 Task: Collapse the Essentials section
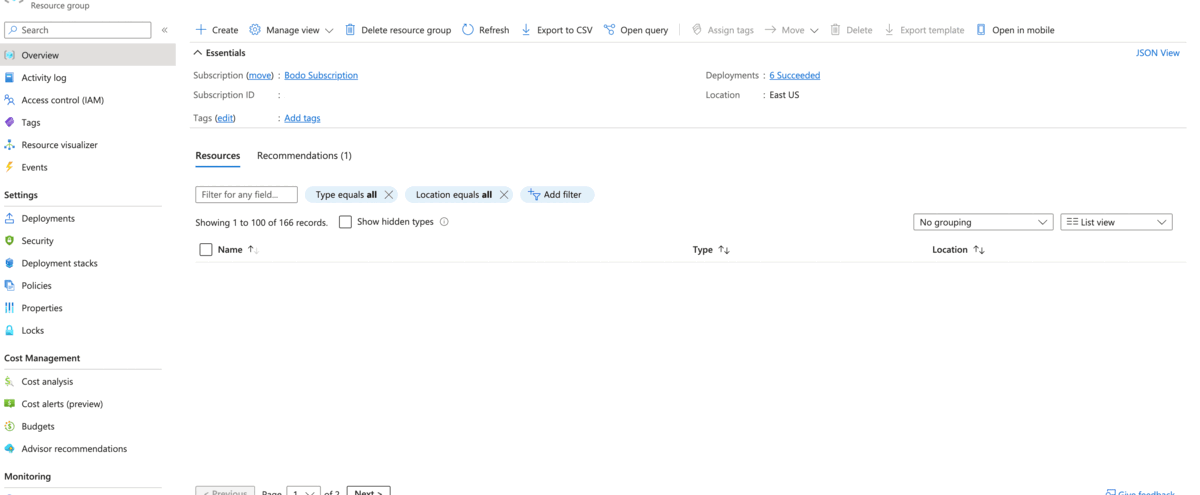(x=198, y=53)
